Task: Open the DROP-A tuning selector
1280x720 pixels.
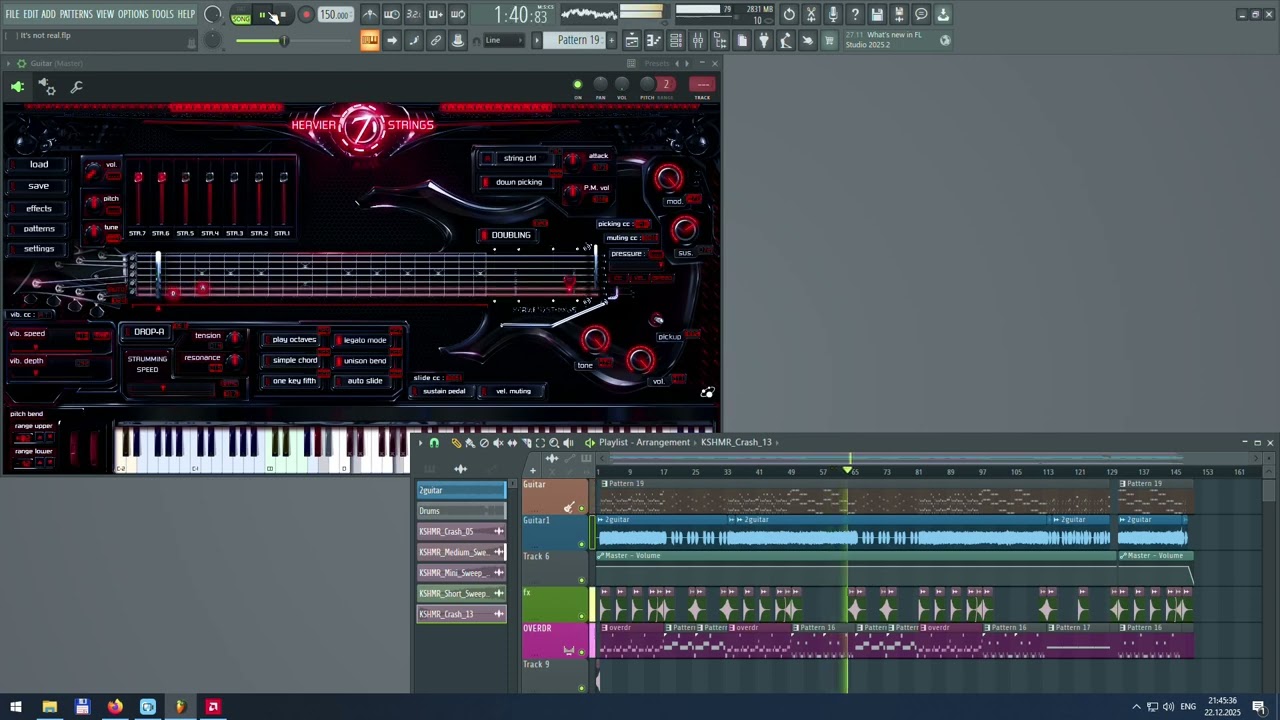Action: (149, 332)
